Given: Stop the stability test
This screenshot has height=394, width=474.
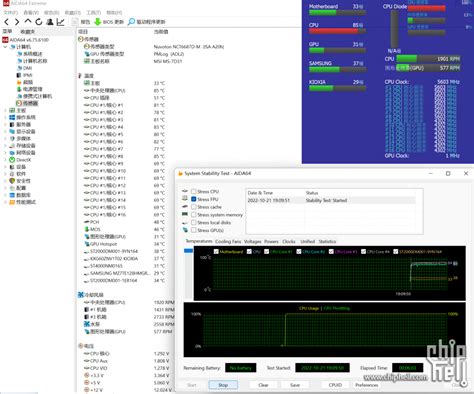Looking at the screenshot, I should tap(223, 385).
